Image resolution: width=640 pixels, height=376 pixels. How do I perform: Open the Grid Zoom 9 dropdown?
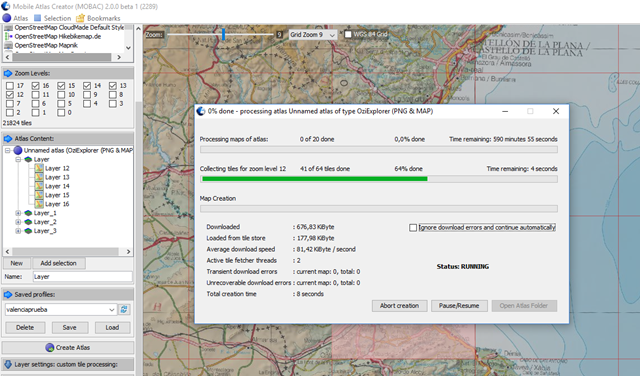coord(313,35)
